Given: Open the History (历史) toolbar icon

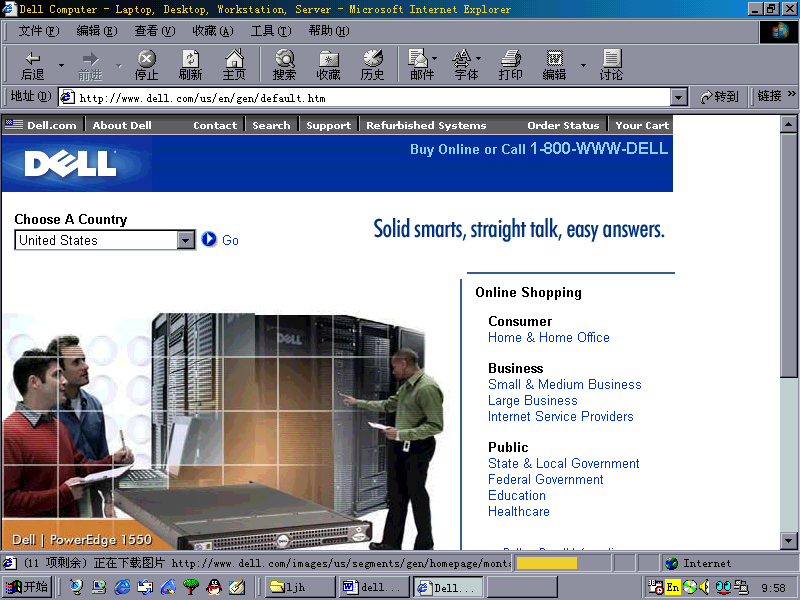Looking at the screenshot, I should point(372,65).
